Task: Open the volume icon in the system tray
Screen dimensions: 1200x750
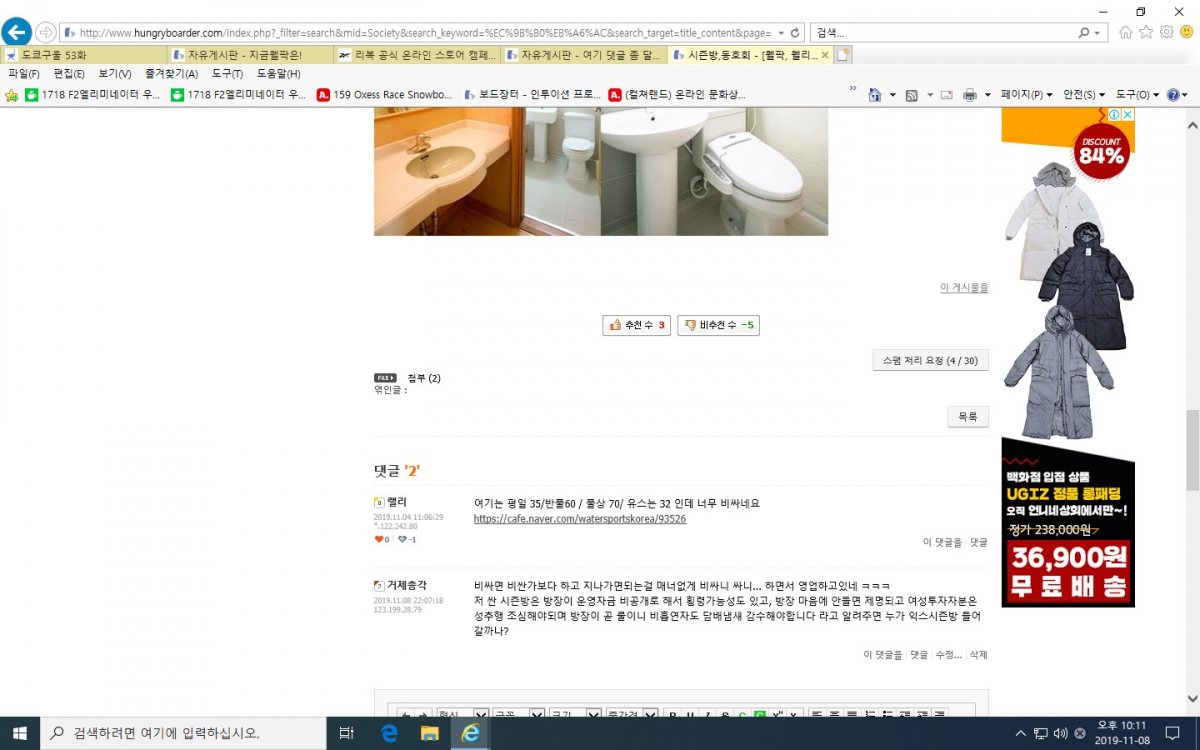Action: tap(1060, 733)
